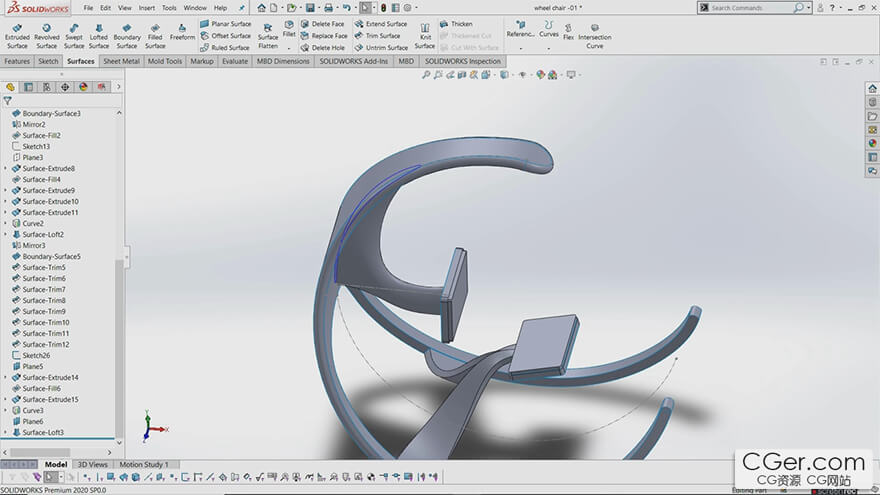Expand the Surface-Extrude9 feature

pos(6,190)
